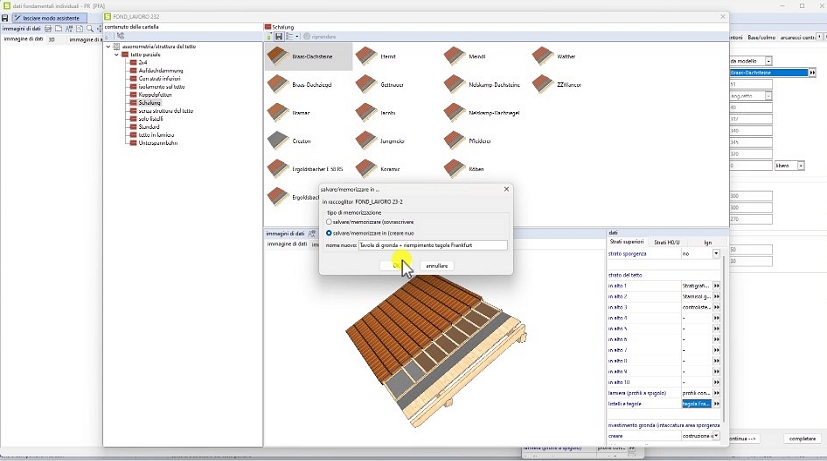The width and height of the screenshot is (827, 461).
Task: Select 'Unterspannbahn' in the folder tree
Action: point(157,143)
